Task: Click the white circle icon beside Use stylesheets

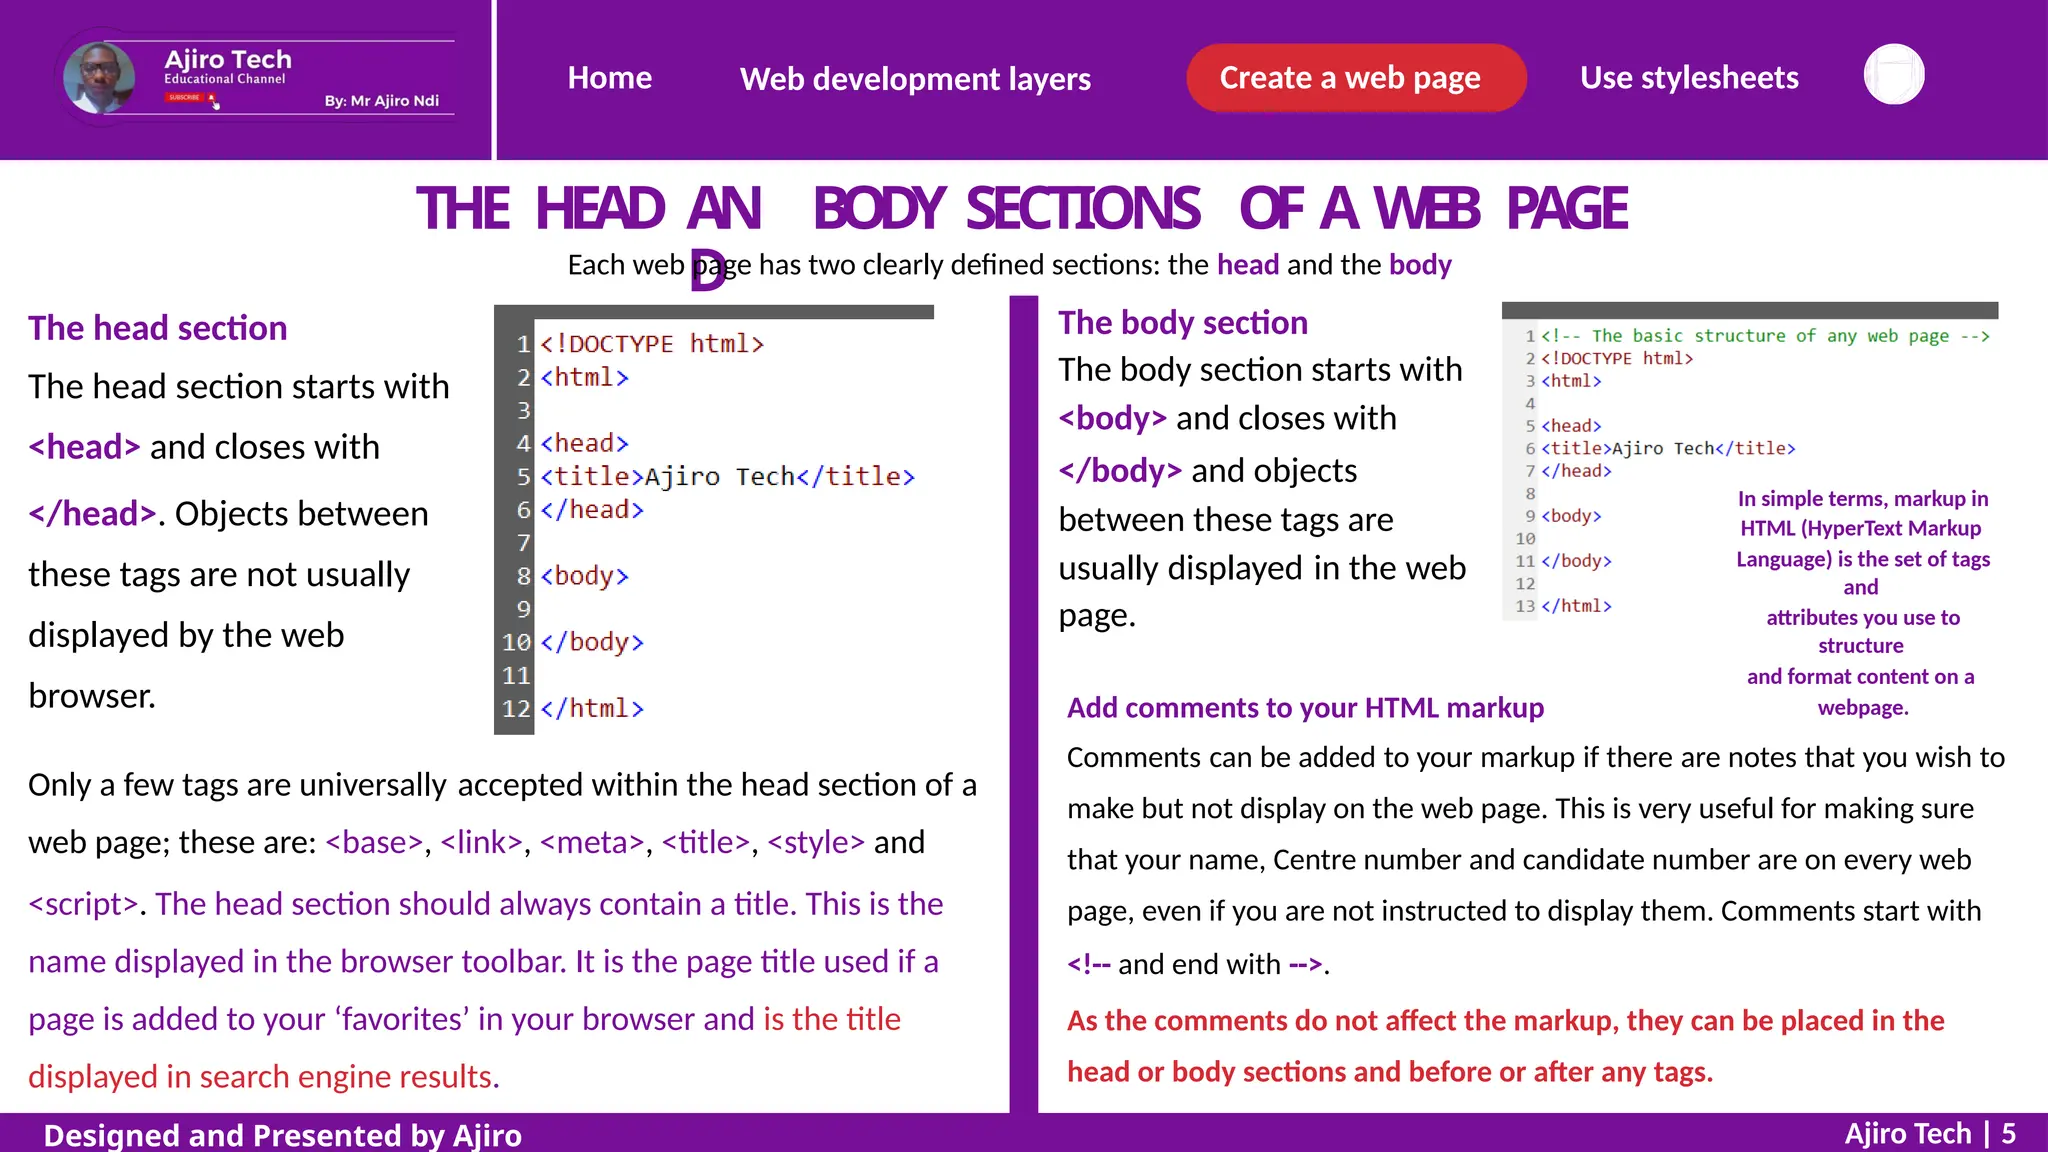Action: coord(1894,75)
